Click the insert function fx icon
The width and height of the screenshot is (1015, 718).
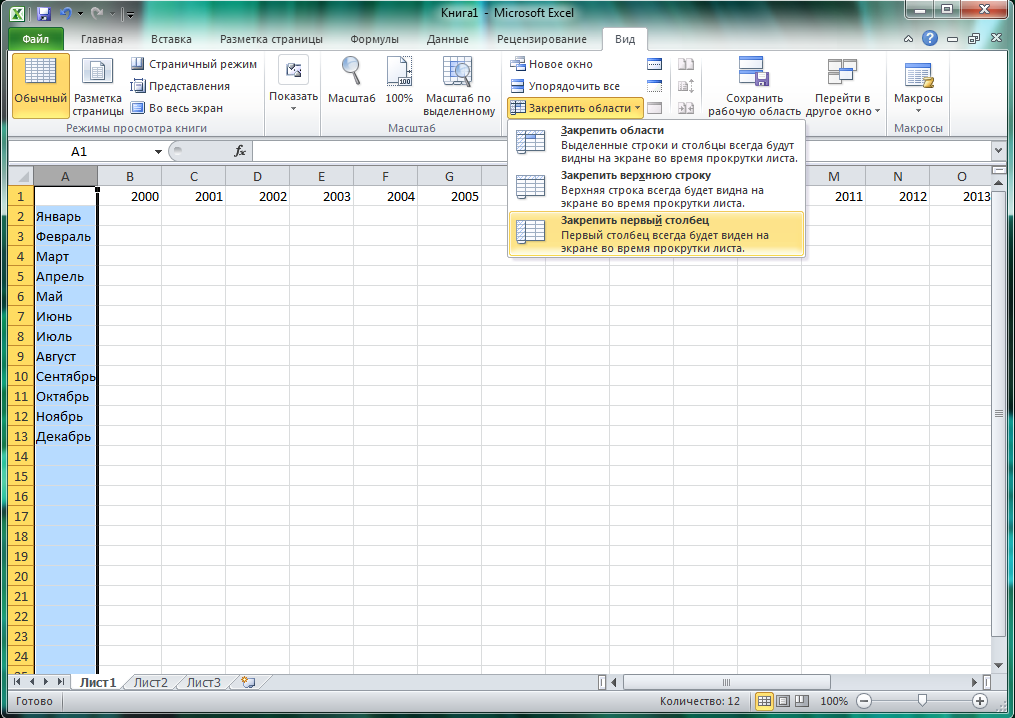(x=240, y=151)
